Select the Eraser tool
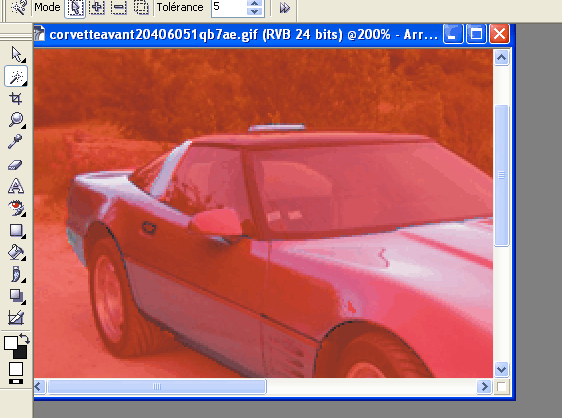Image resolution: width=562 pixels, height=418 pixels. point(16,164)
